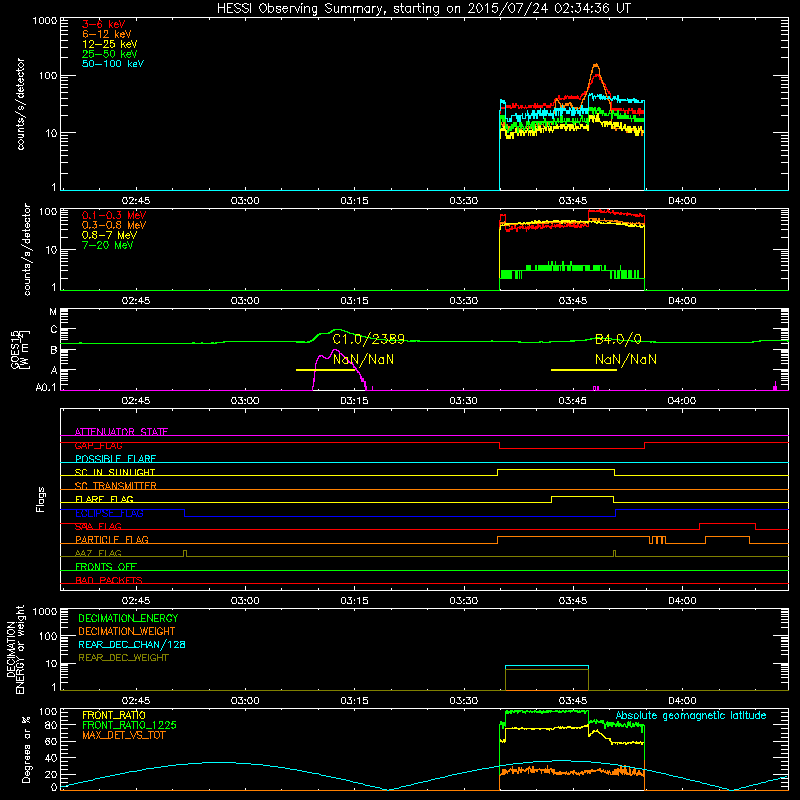This screenshot has width=800, height=800.
Task: Click the 7-20 MeV legend entry
Action: tap(107, 245)
